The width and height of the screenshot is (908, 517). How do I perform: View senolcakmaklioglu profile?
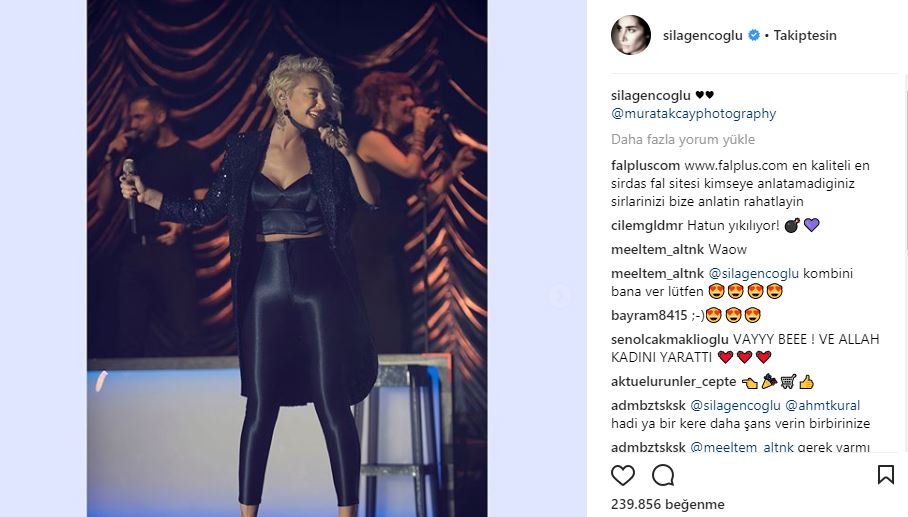669,339
